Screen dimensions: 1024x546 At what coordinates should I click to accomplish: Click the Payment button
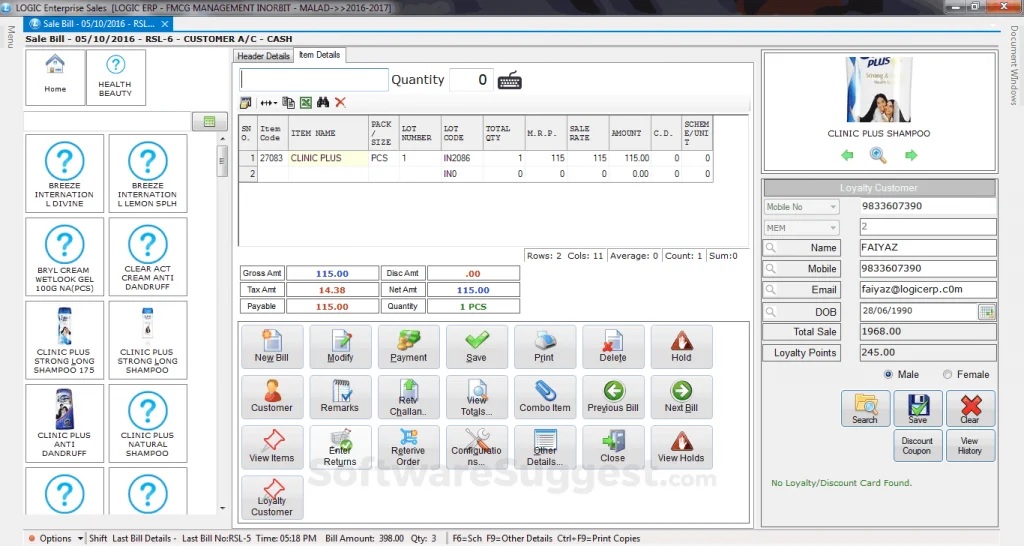click(x=408, y=347)
